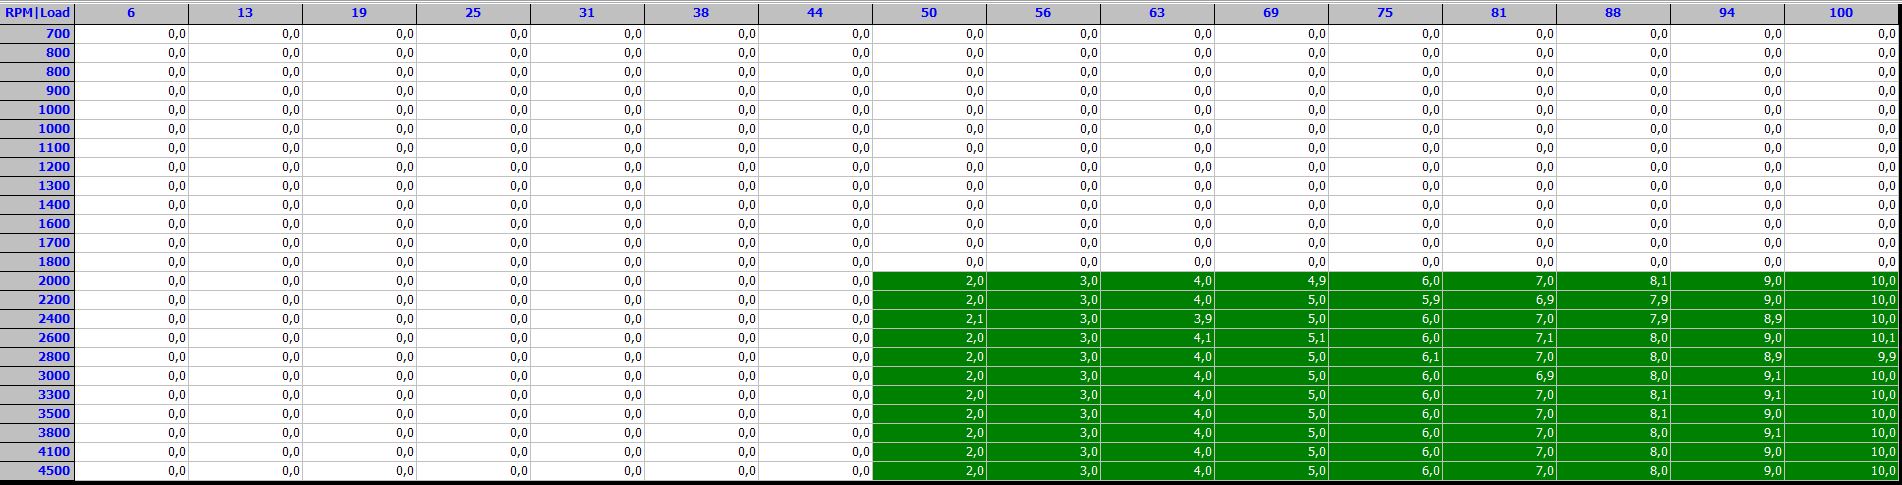Select the Load 100 column header
Viewport: 1902px width, 485px height.
1841,13
